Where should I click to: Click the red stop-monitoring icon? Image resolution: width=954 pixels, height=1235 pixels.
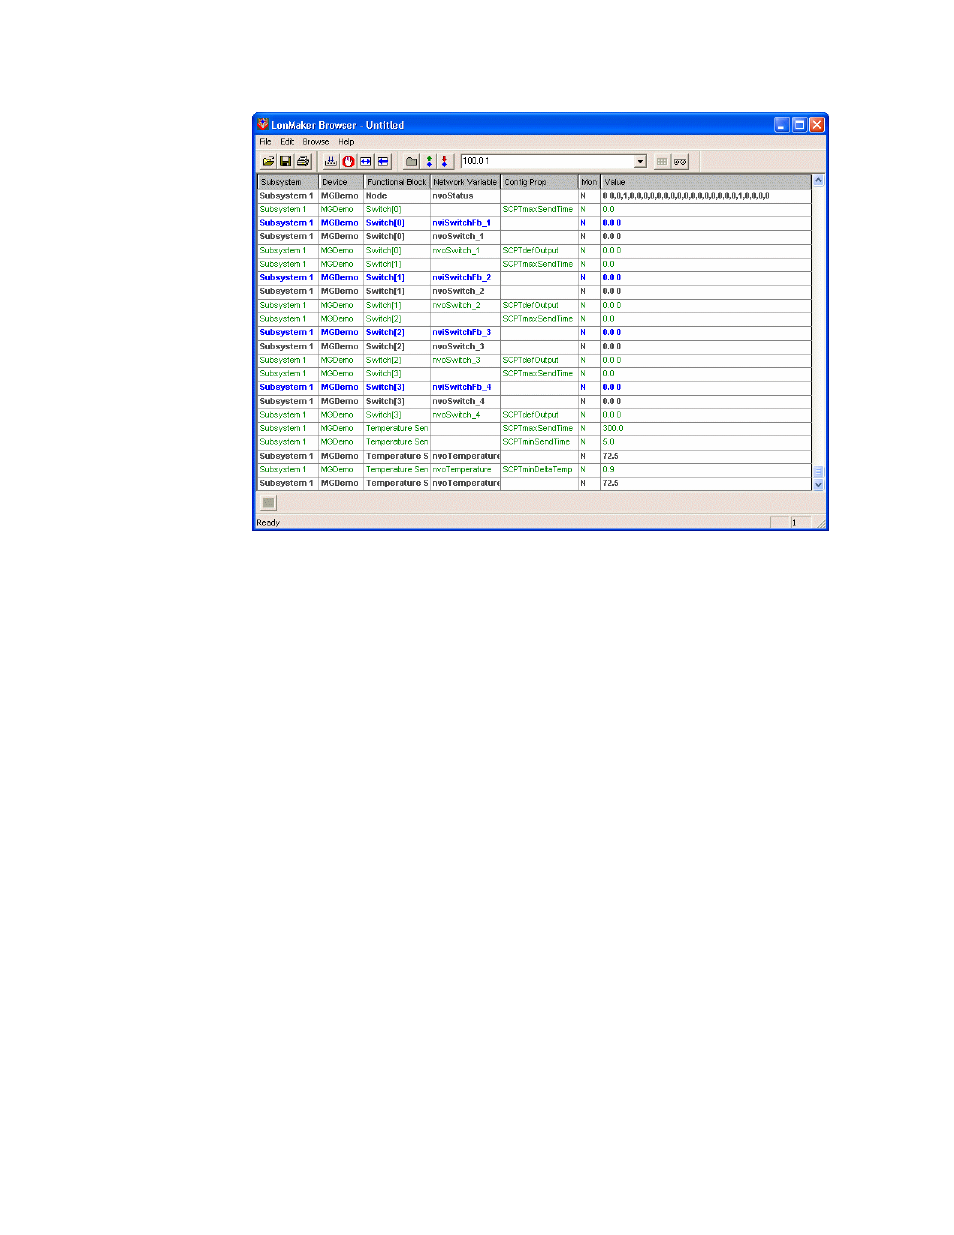tap(348, 161)
